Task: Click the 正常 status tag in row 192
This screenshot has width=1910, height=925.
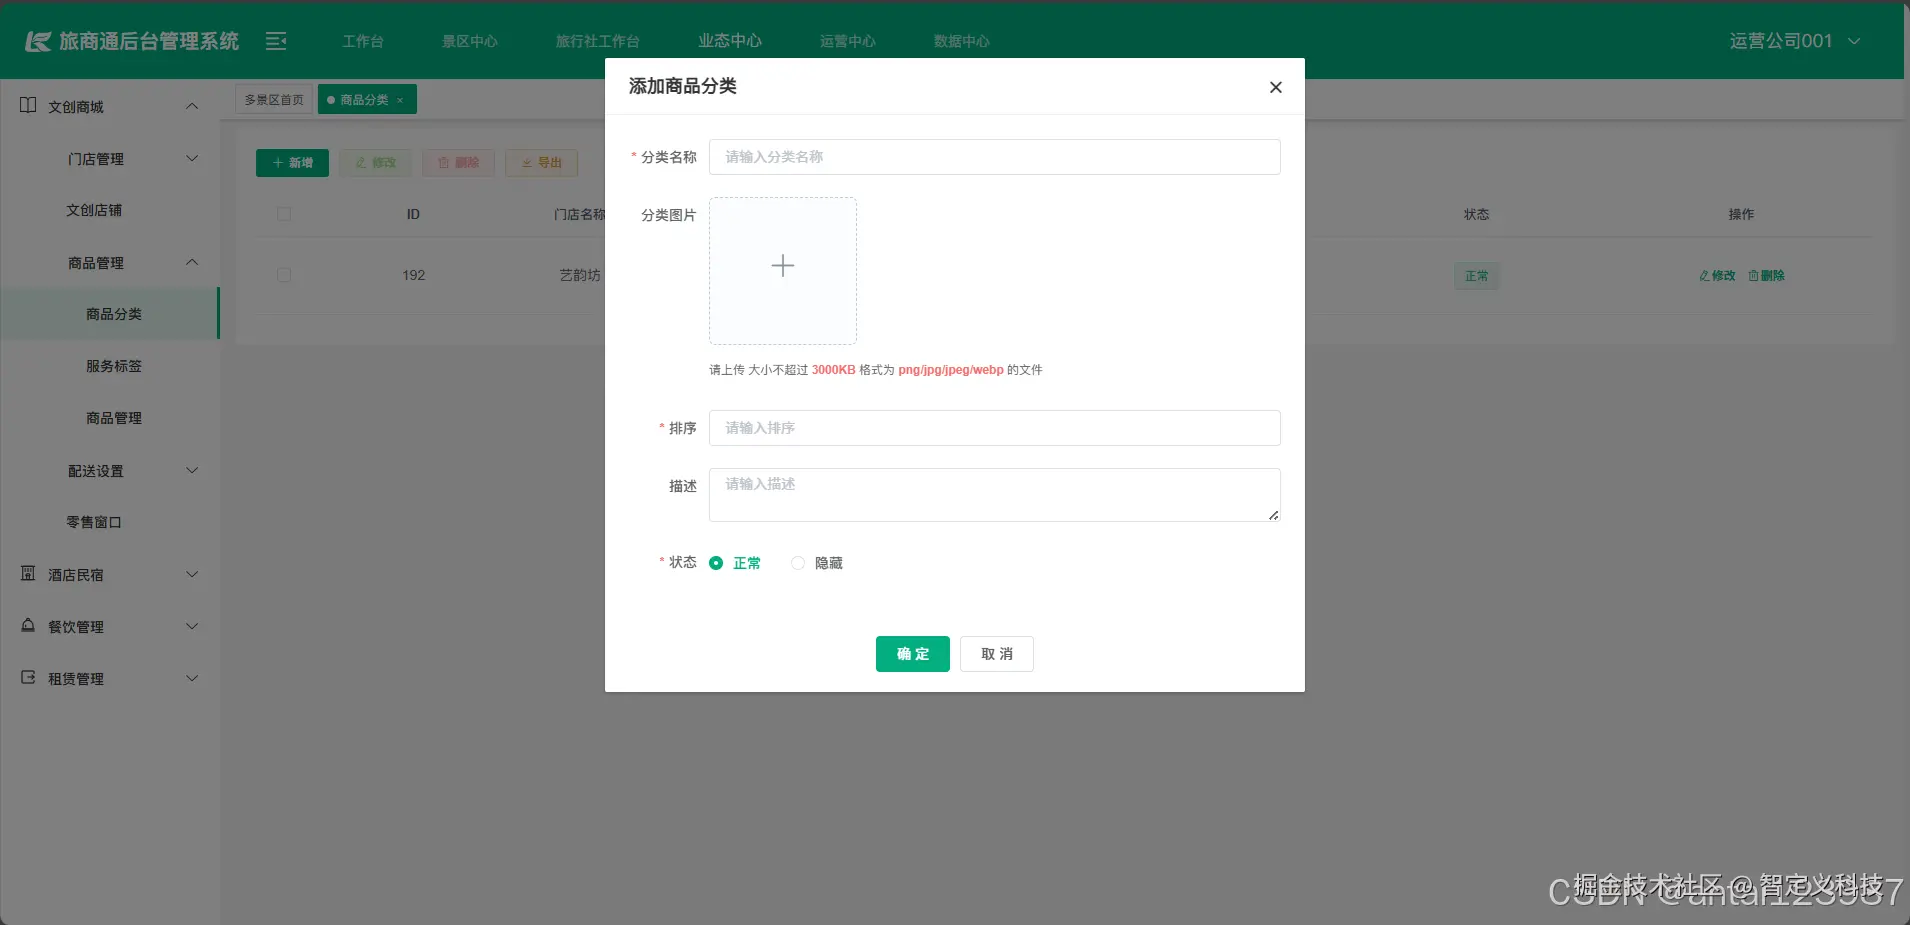Action: tap(1476, 276)
